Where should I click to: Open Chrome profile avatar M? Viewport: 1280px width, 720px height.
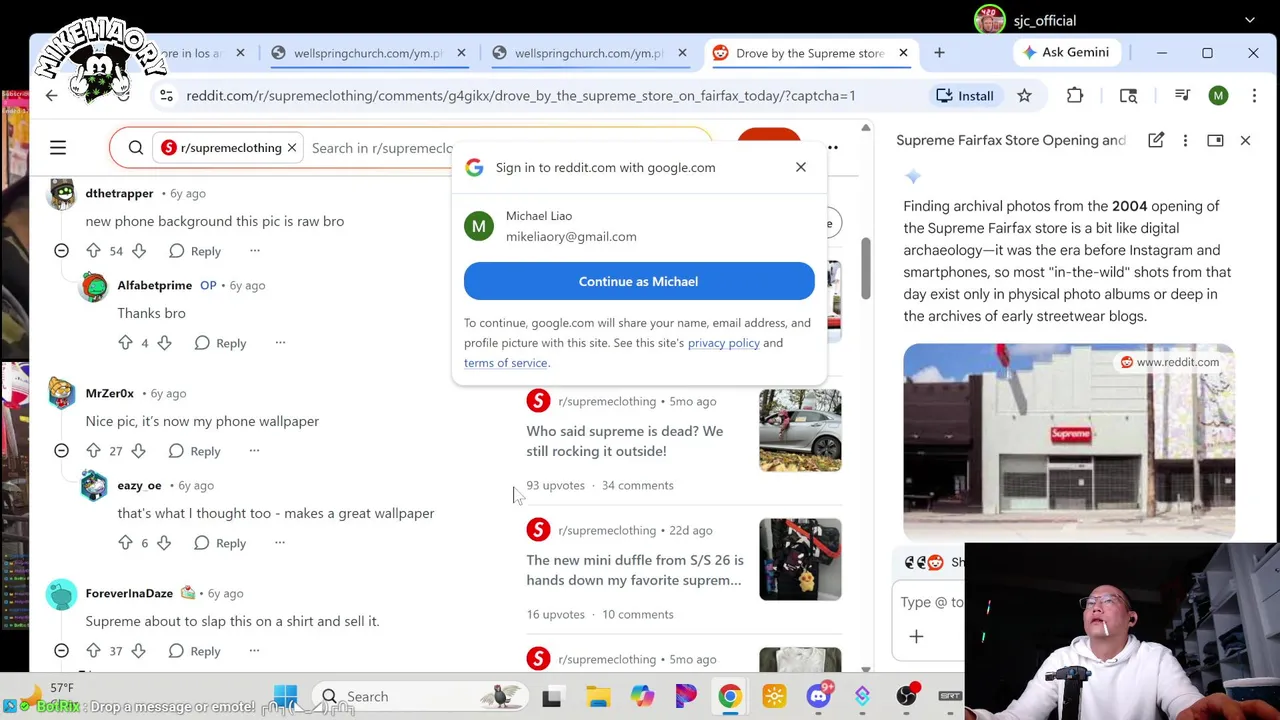1218,95
